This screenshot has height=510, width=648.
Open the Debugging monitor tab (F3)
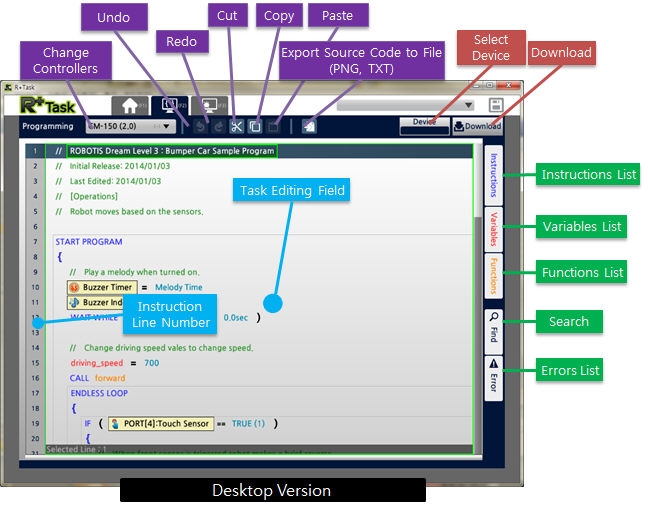click(x=210, y=106)
